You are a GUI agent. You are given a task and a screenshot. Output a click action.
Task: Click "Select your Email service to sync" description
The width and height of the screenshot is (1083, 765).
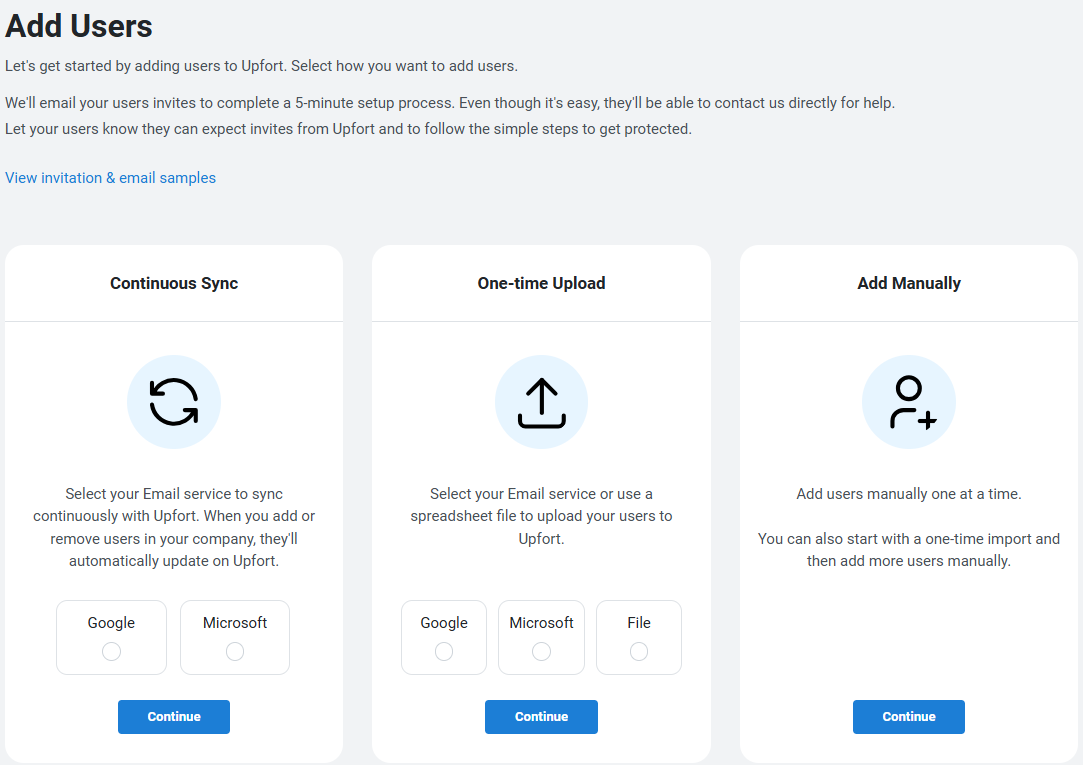click(x=174, y=527)
